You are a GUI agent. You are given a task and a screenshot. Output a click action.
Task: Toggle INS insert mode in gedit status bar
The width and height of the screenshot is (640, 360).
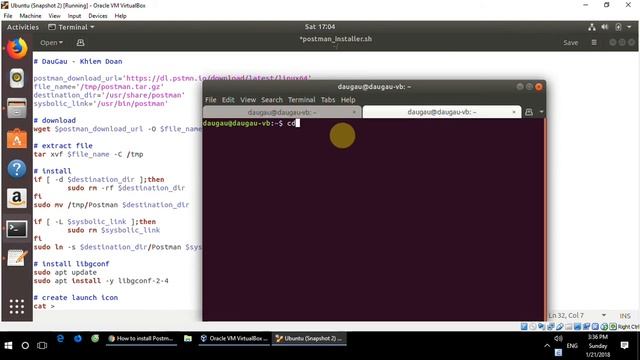tap(625, 316)
